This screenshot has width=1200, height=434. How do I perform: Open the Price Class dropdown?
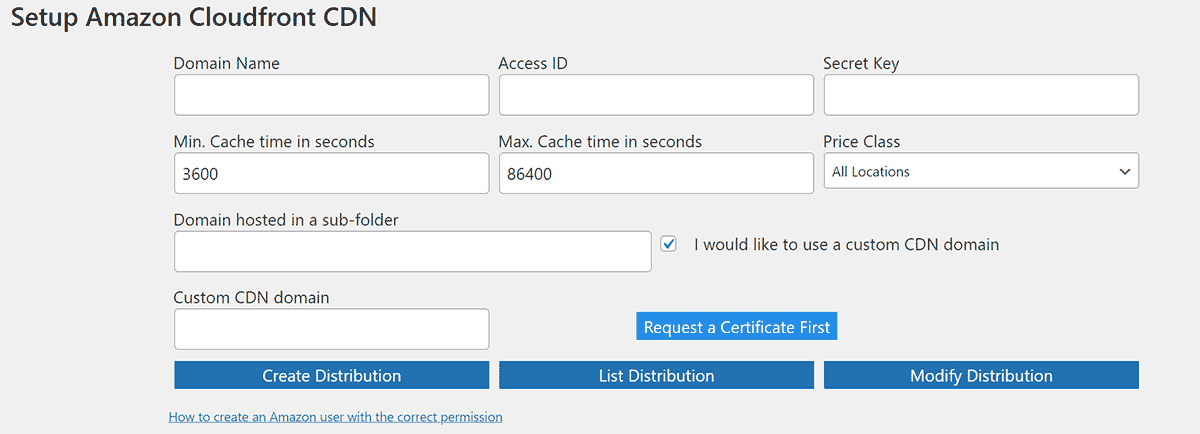pos(981,171)
